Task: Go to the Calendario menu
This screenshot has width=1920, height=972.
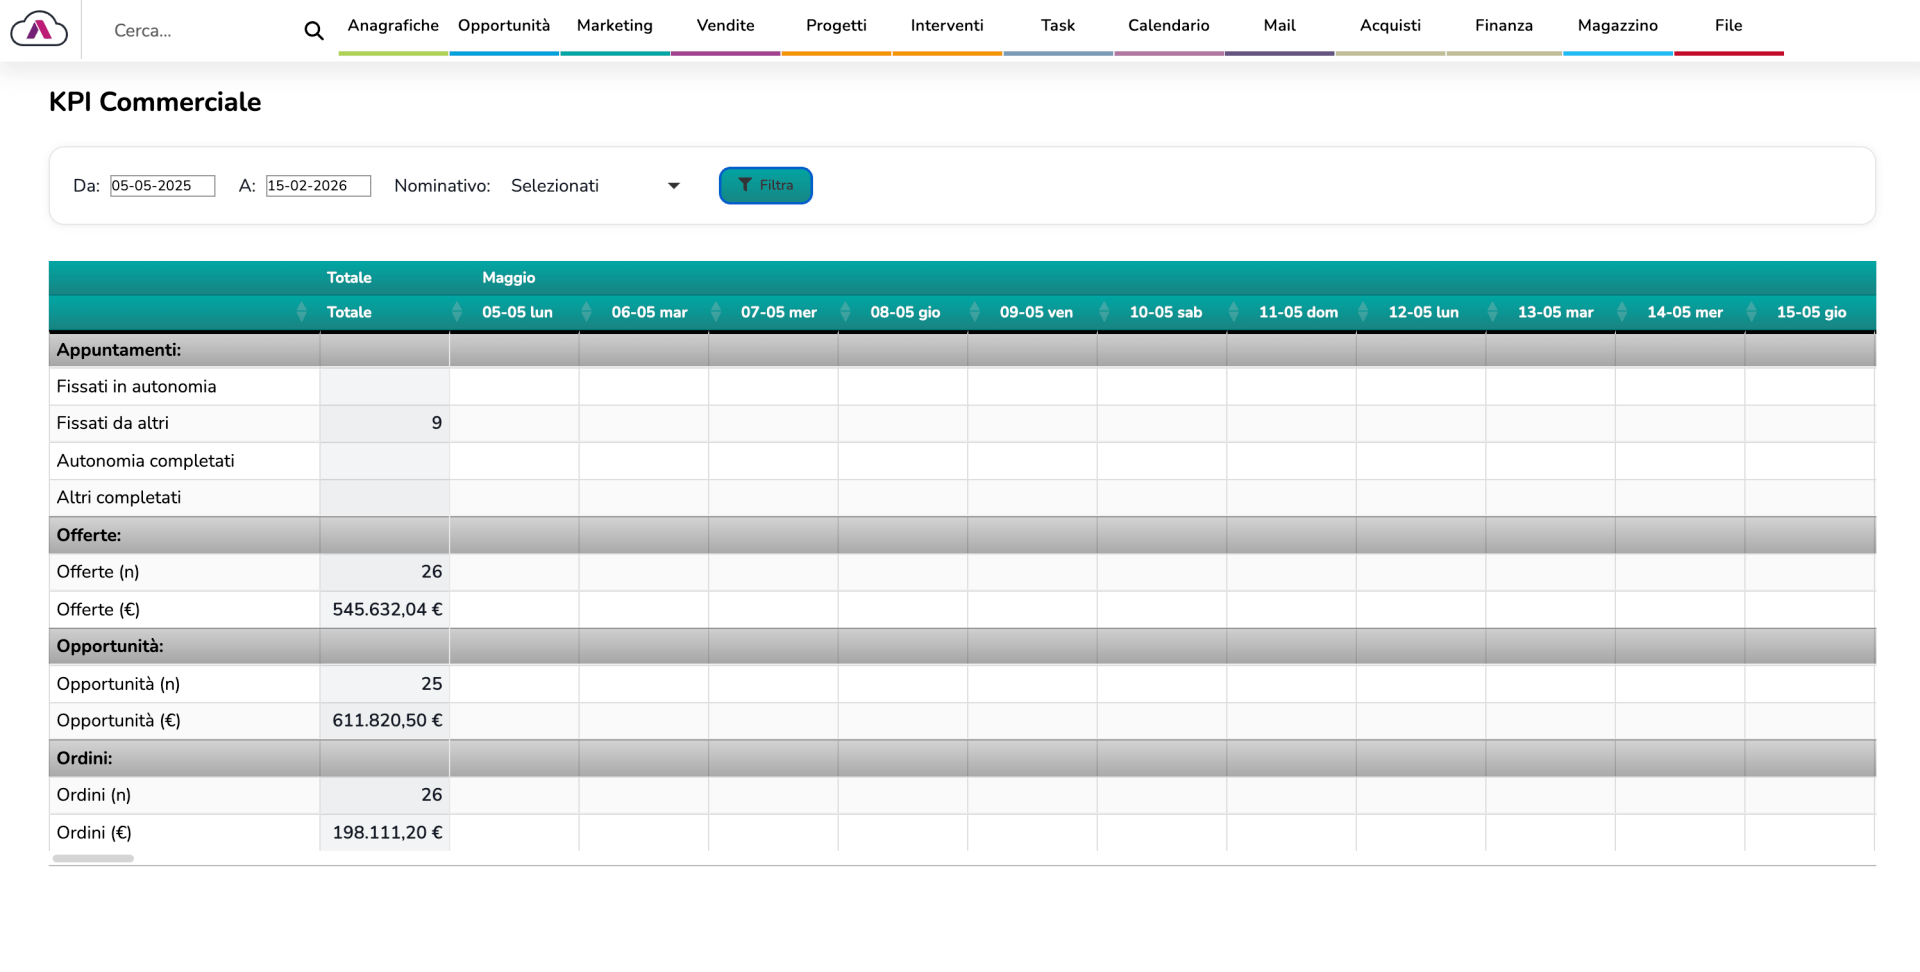Action: point(1168,26)
